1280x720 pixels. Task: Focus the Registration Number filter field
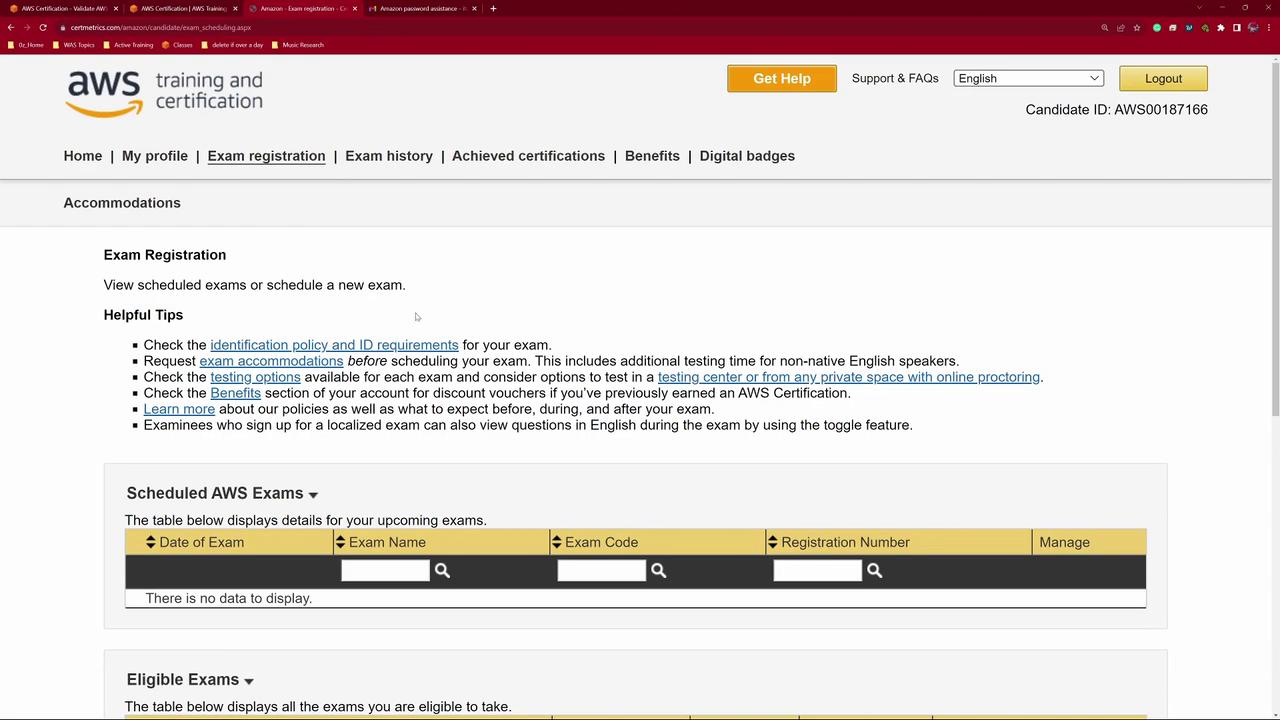pos(817,570)
